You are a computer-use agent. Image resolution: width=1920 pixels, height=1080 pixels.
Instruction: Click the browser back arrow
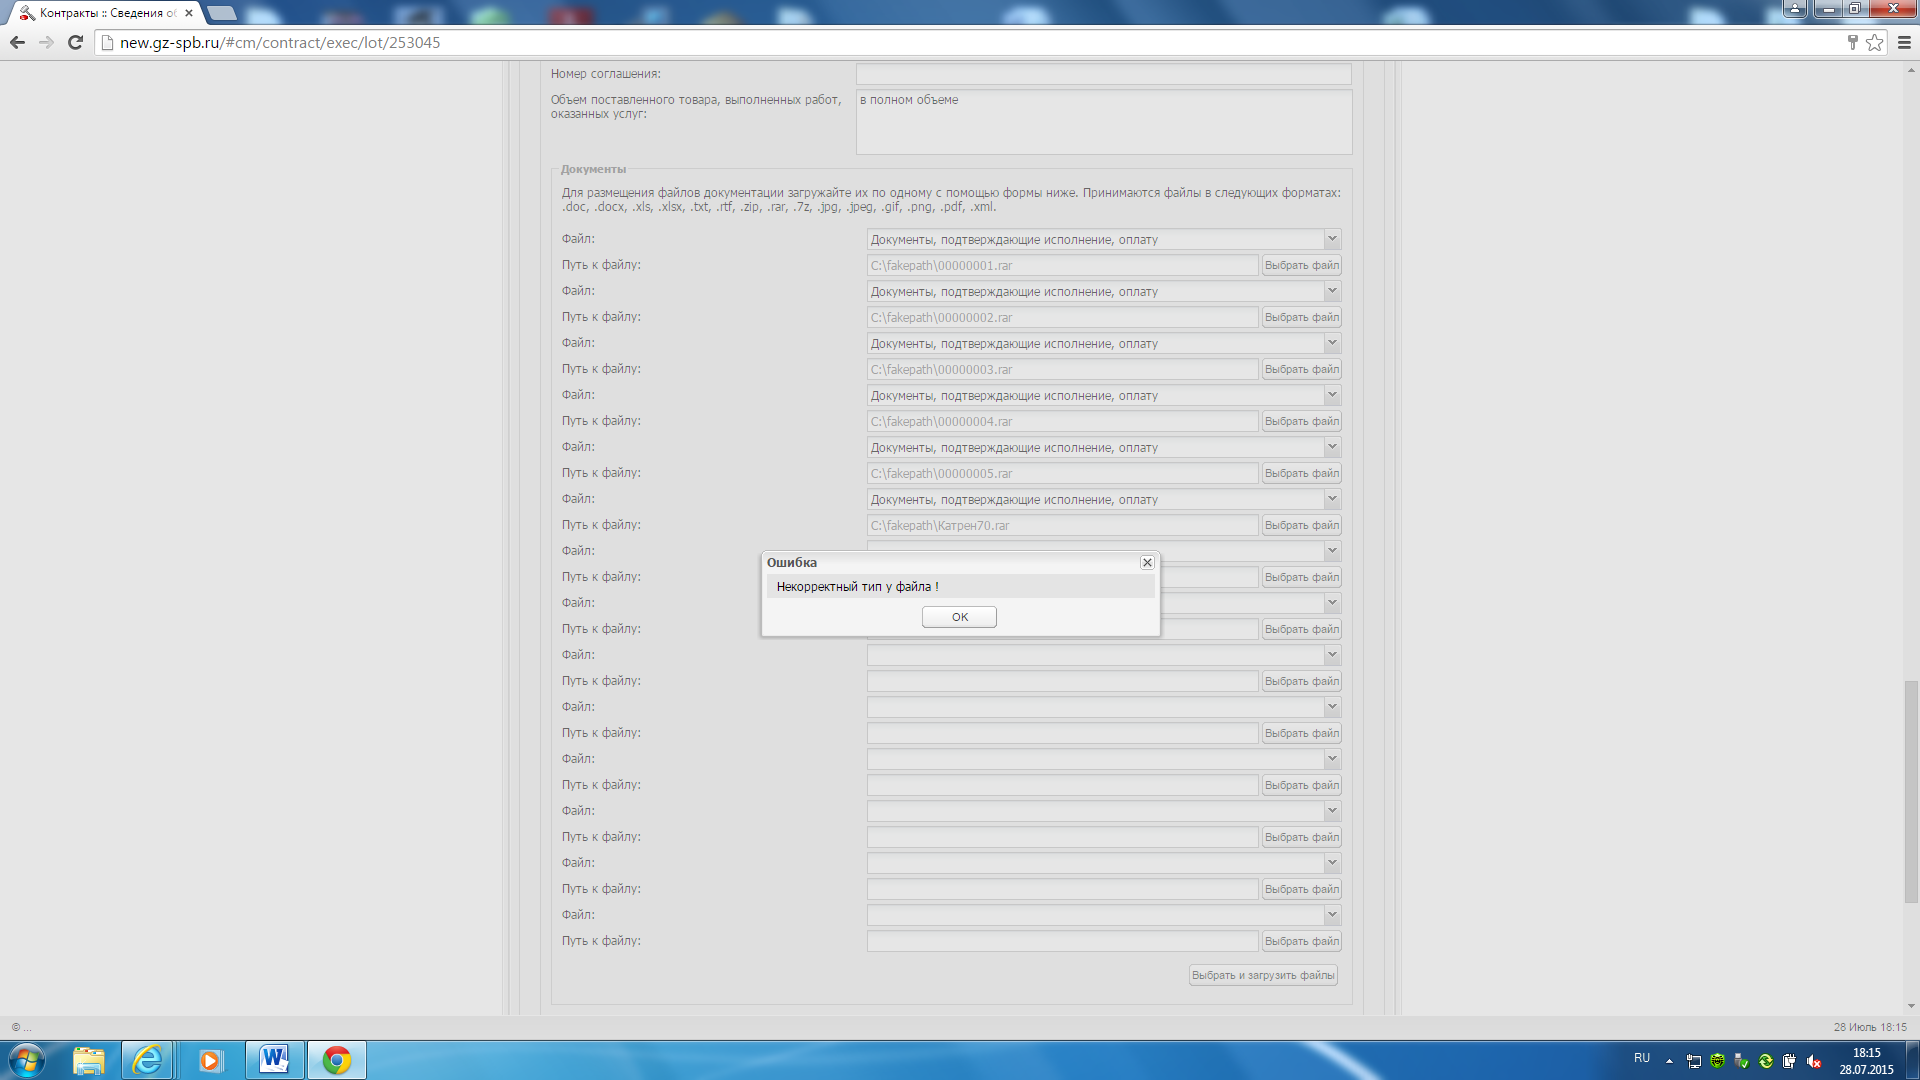17,42
